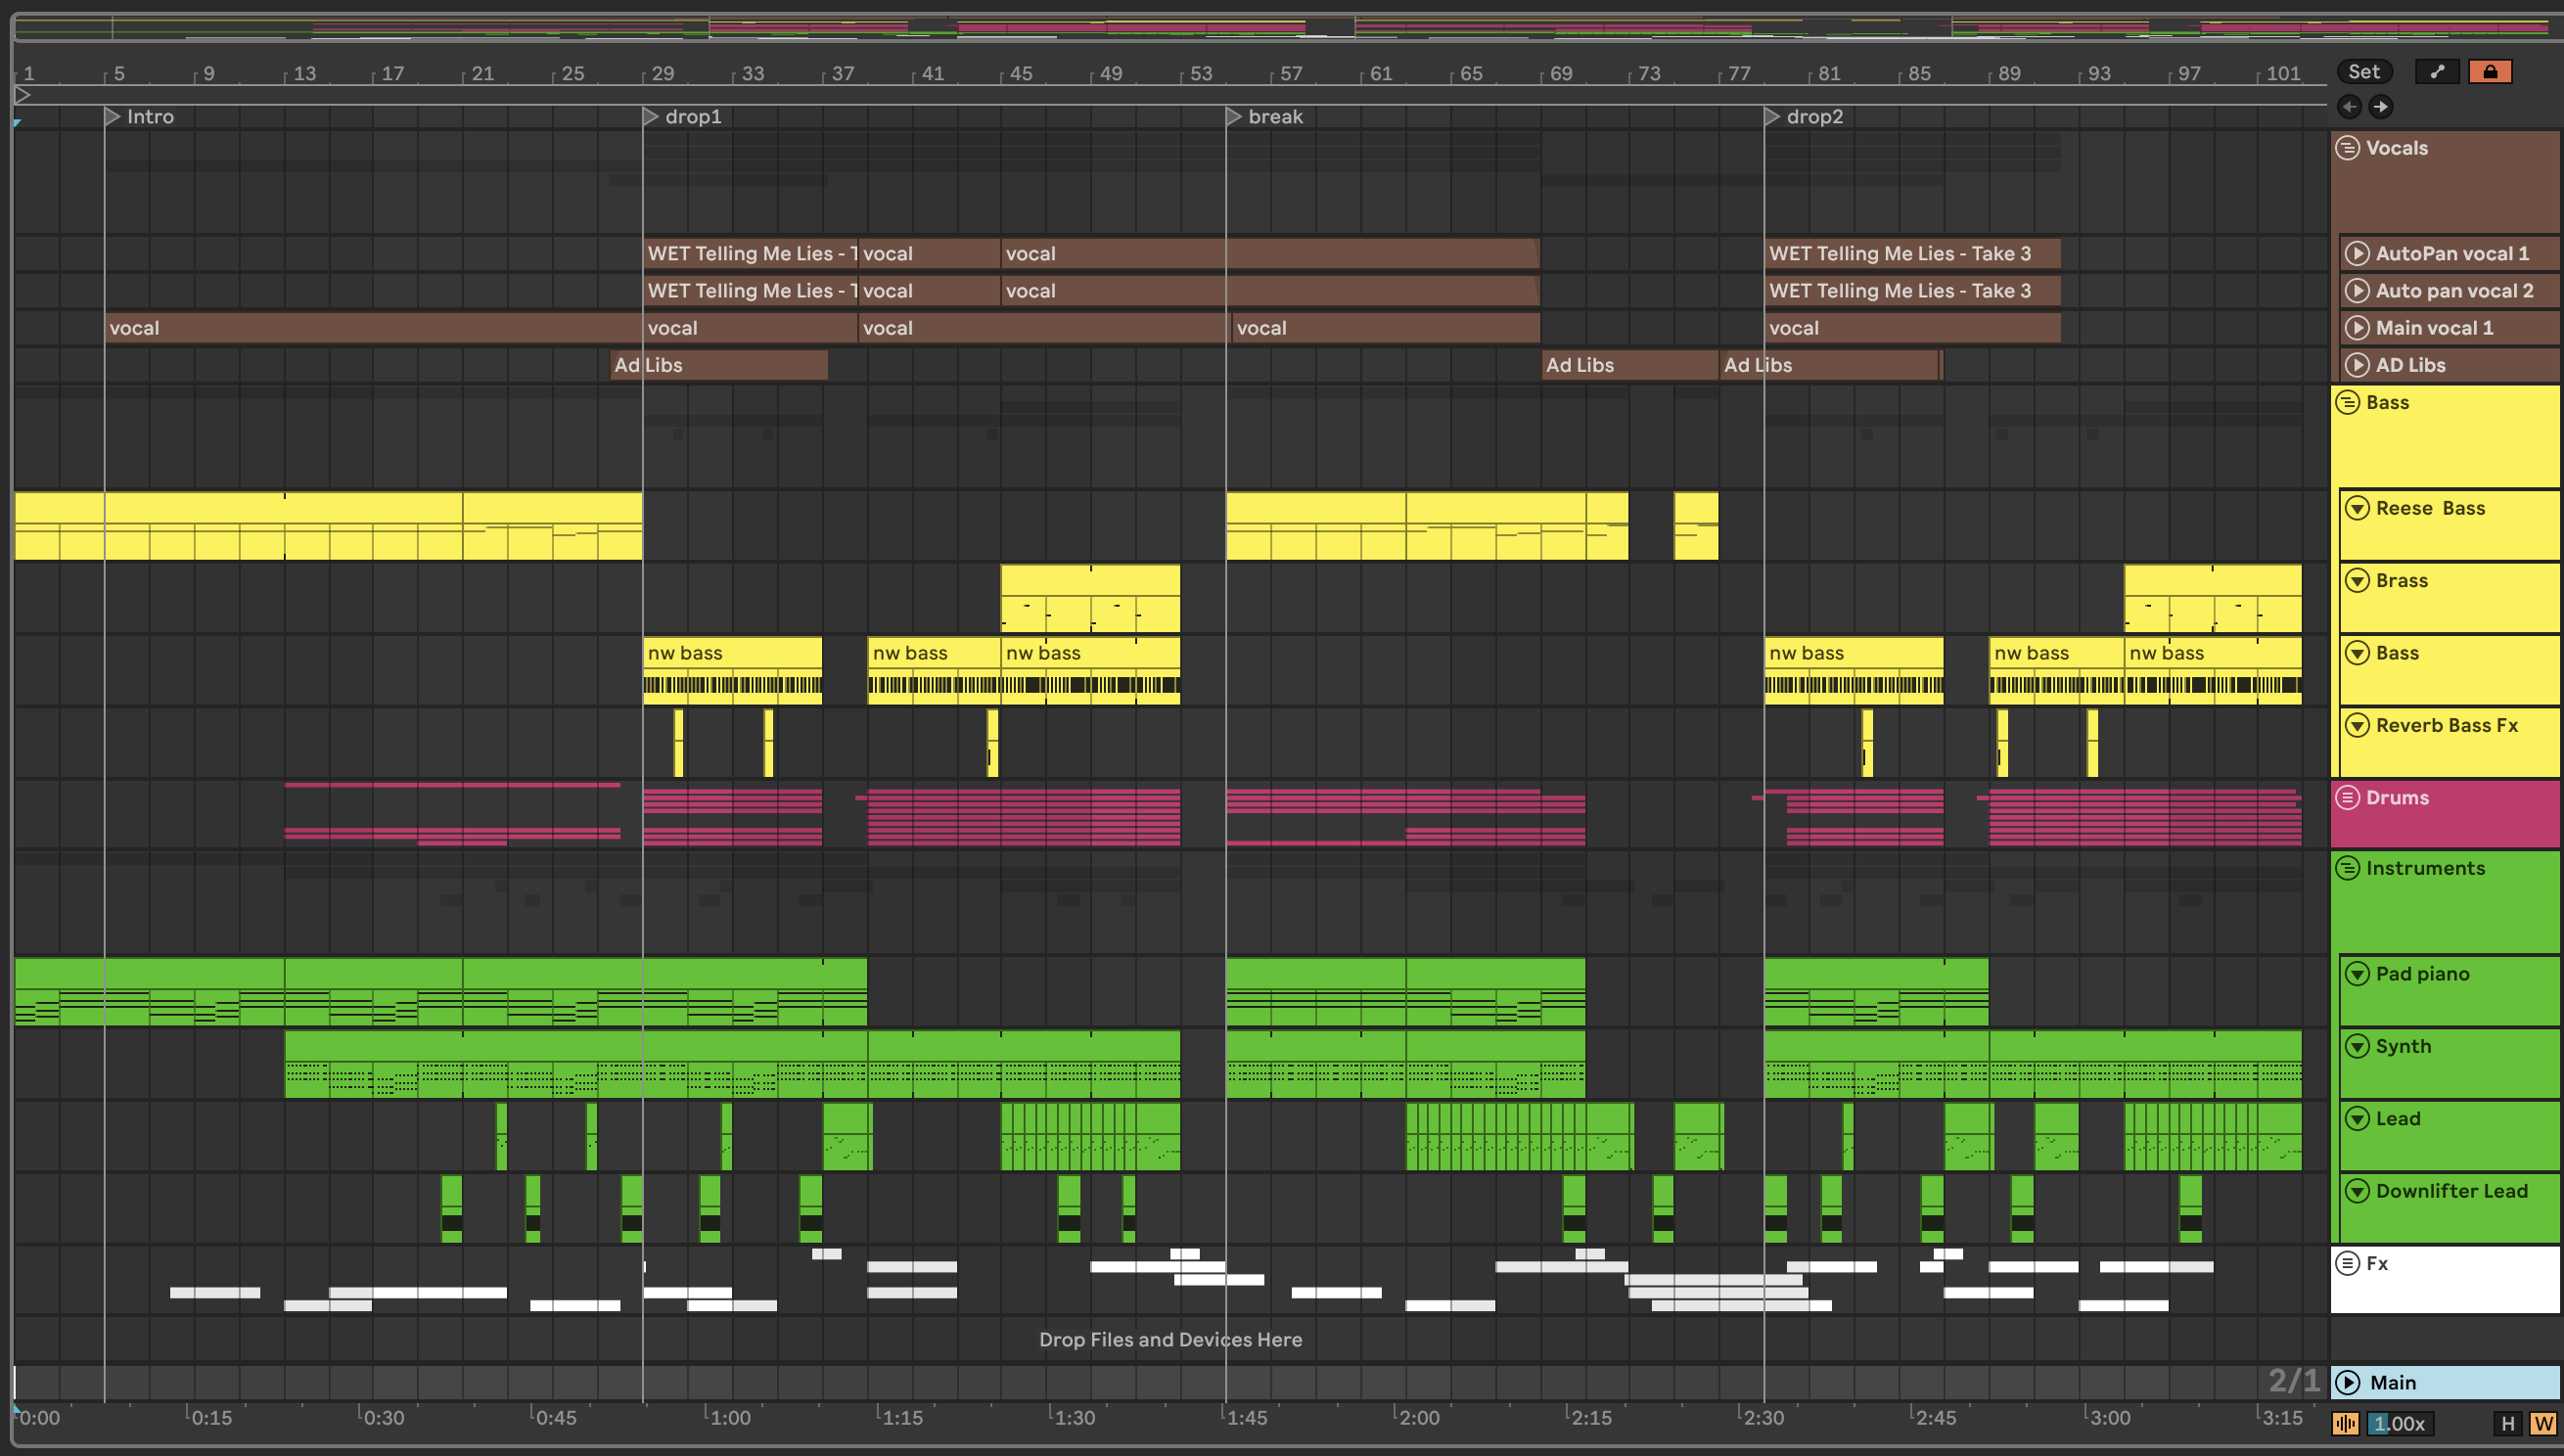Collapse the Instruments group track
This screenshot has width=2564, height=1456.
[x=2348, y=868]
